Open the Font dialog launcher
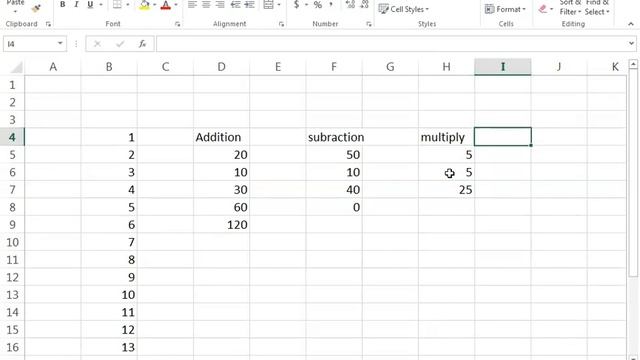The image size is (640, 360). [177, 24]
